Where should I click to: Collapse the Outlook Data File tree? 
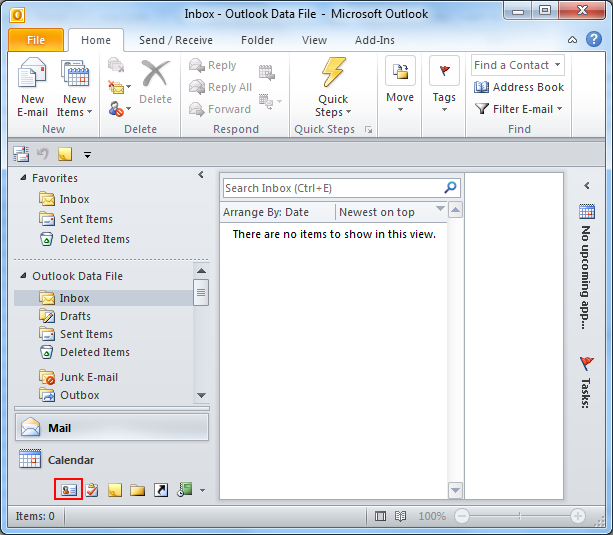click(23, 276)
